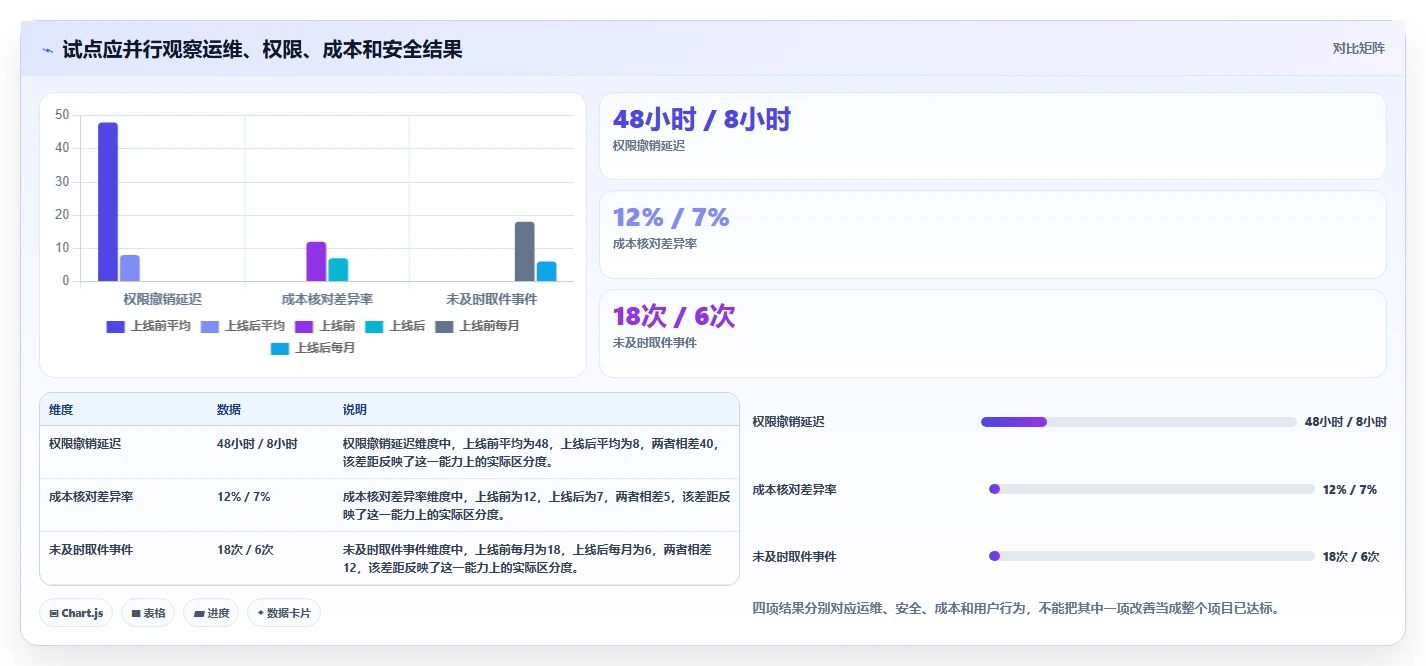Viewport: 1426px width, 666px height.
Task: Select the 未及时取件事件 table row cell
Action: [91, 549]
